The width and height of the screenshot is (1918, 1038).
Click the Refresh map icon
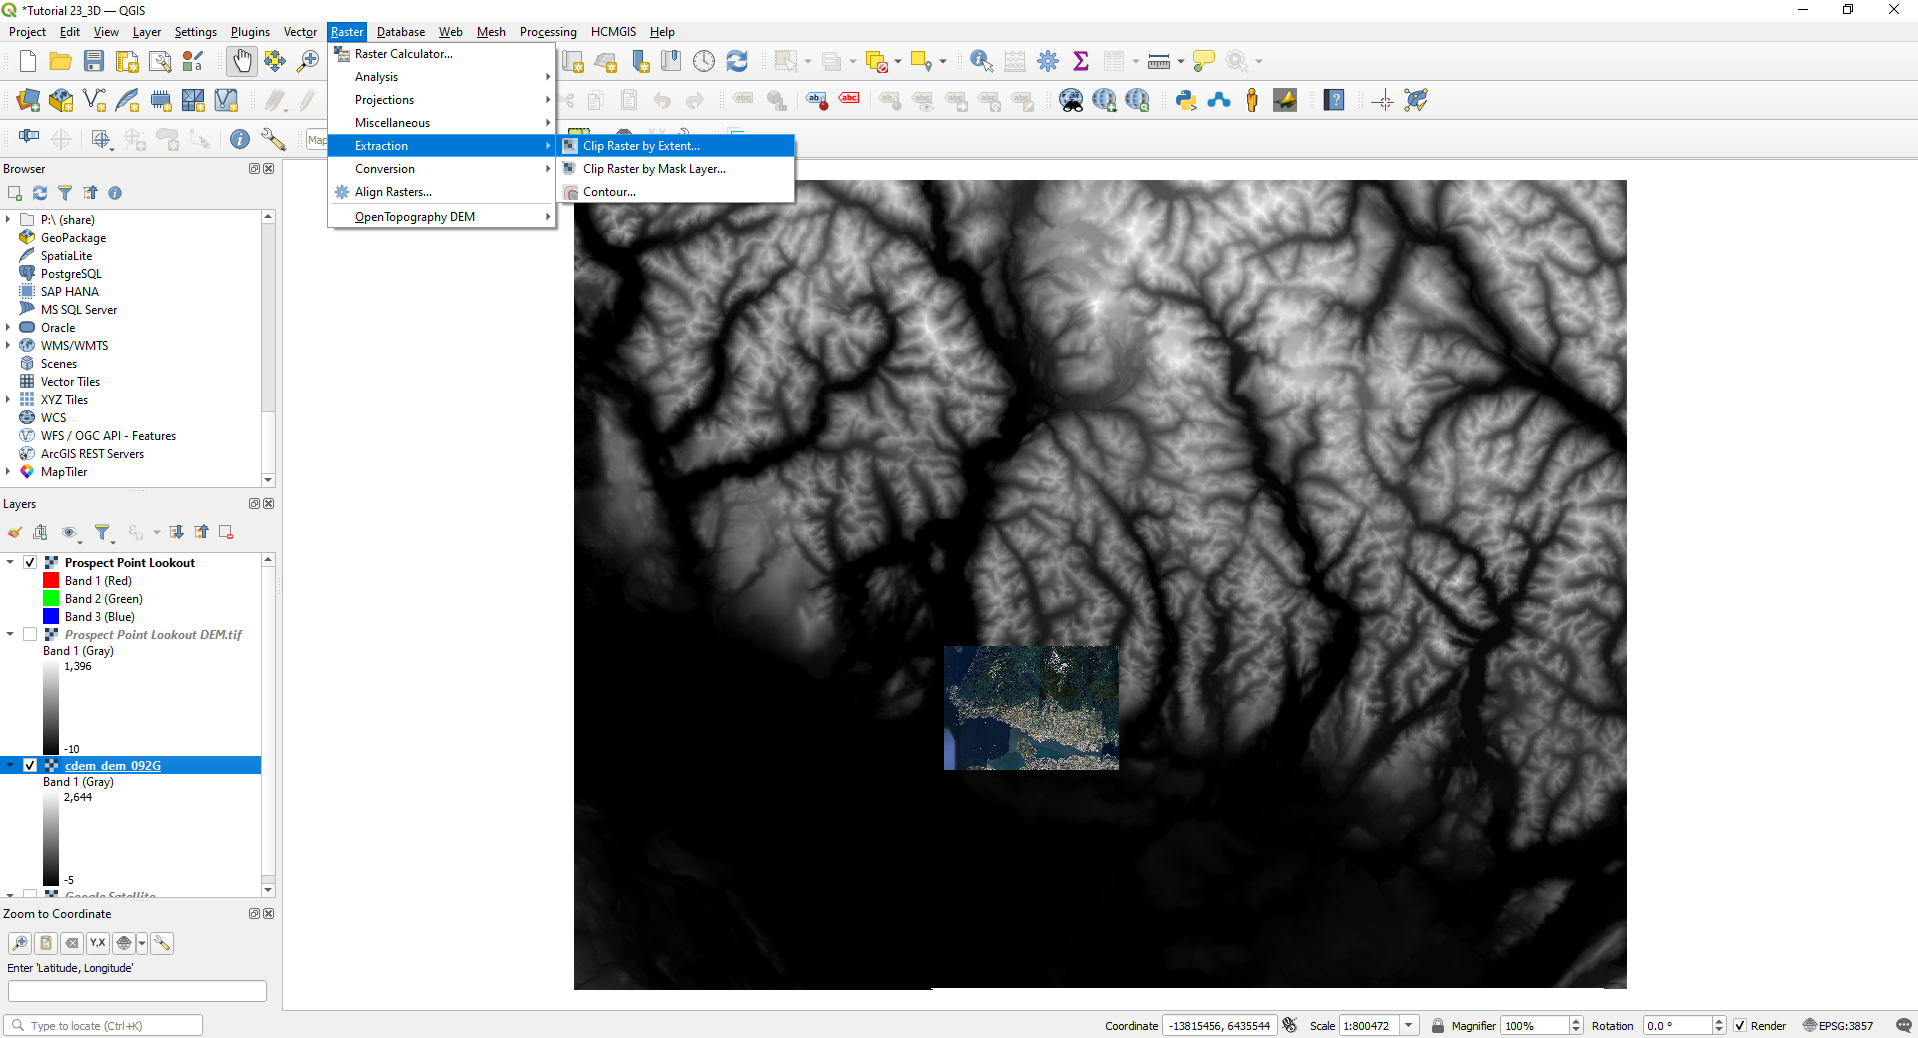[x=737, y=61]
